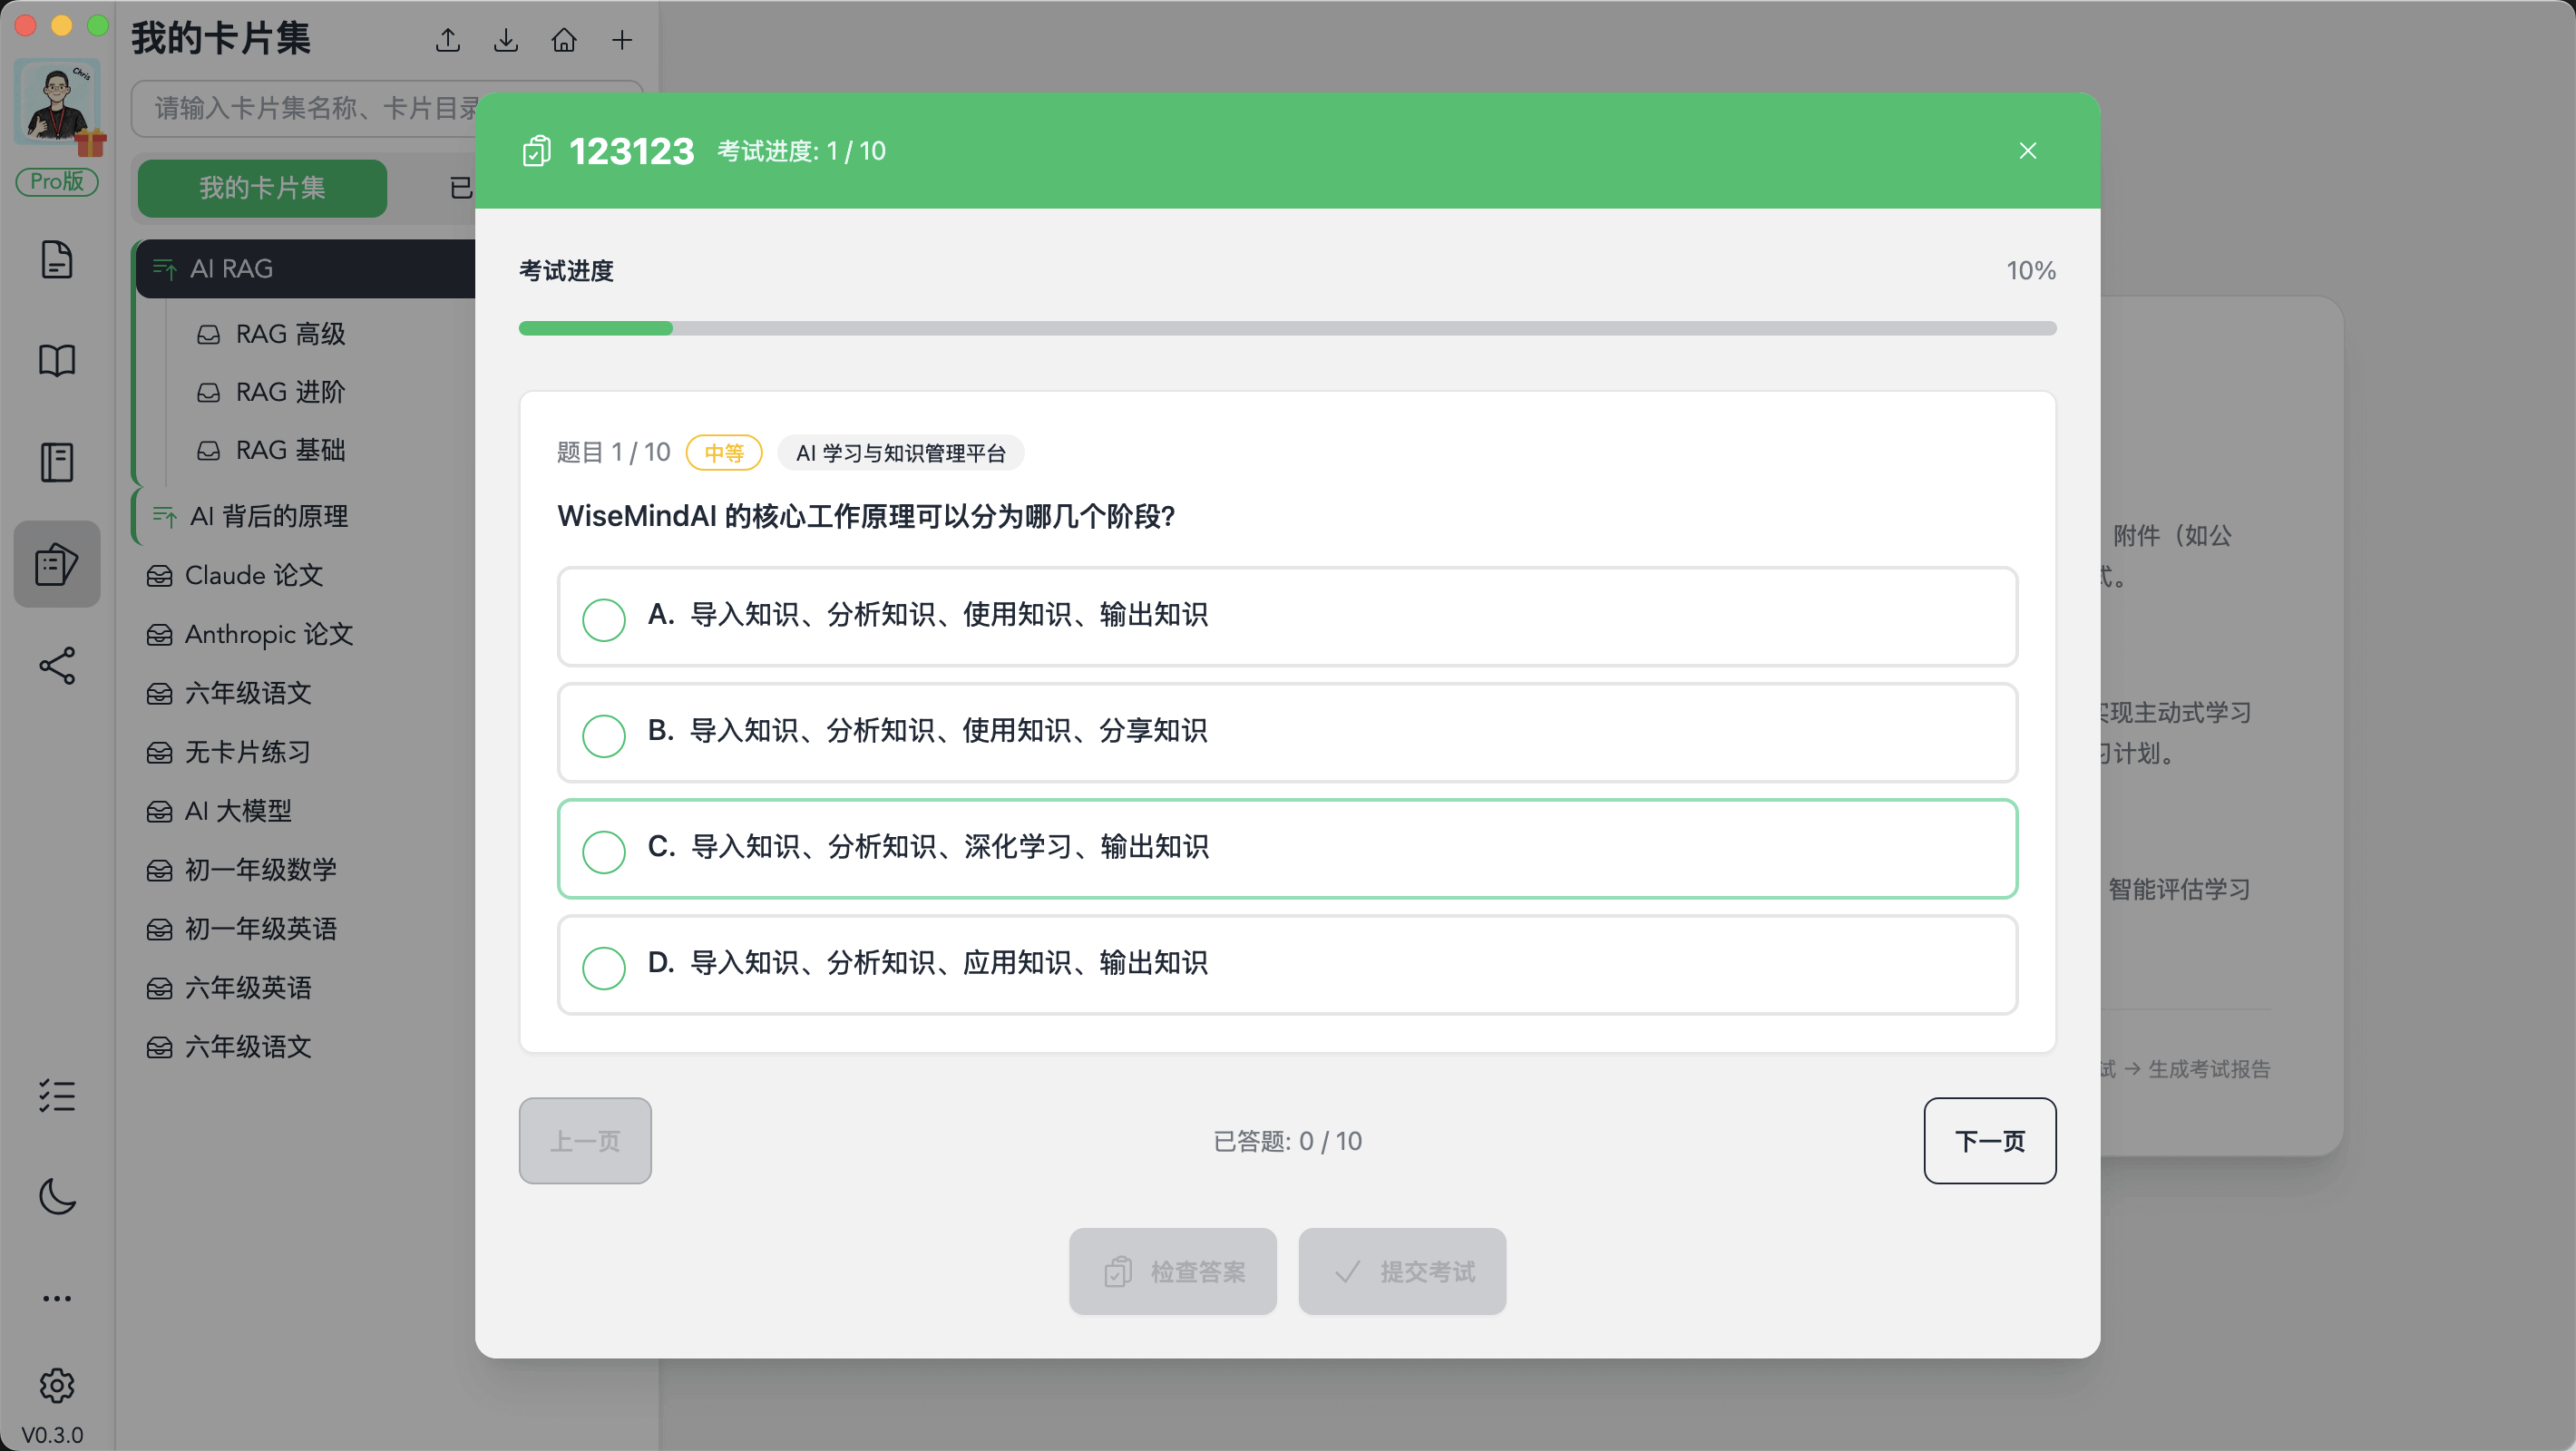
Task: Open the more options ellipsis menu
Action: (56, 1297)
